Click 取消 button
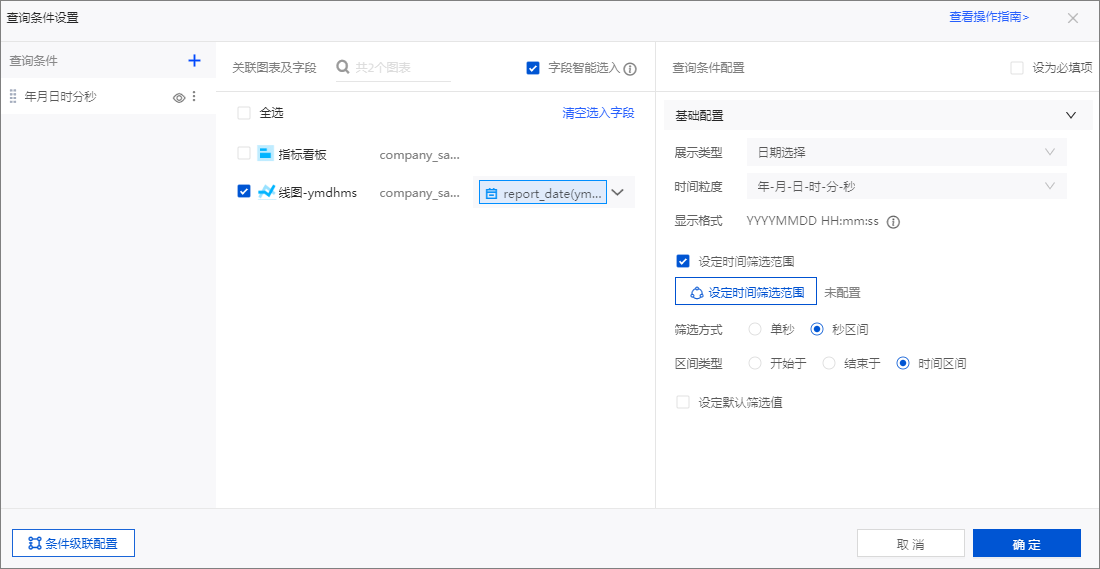The image size is (1100, 569). (911, 544)
